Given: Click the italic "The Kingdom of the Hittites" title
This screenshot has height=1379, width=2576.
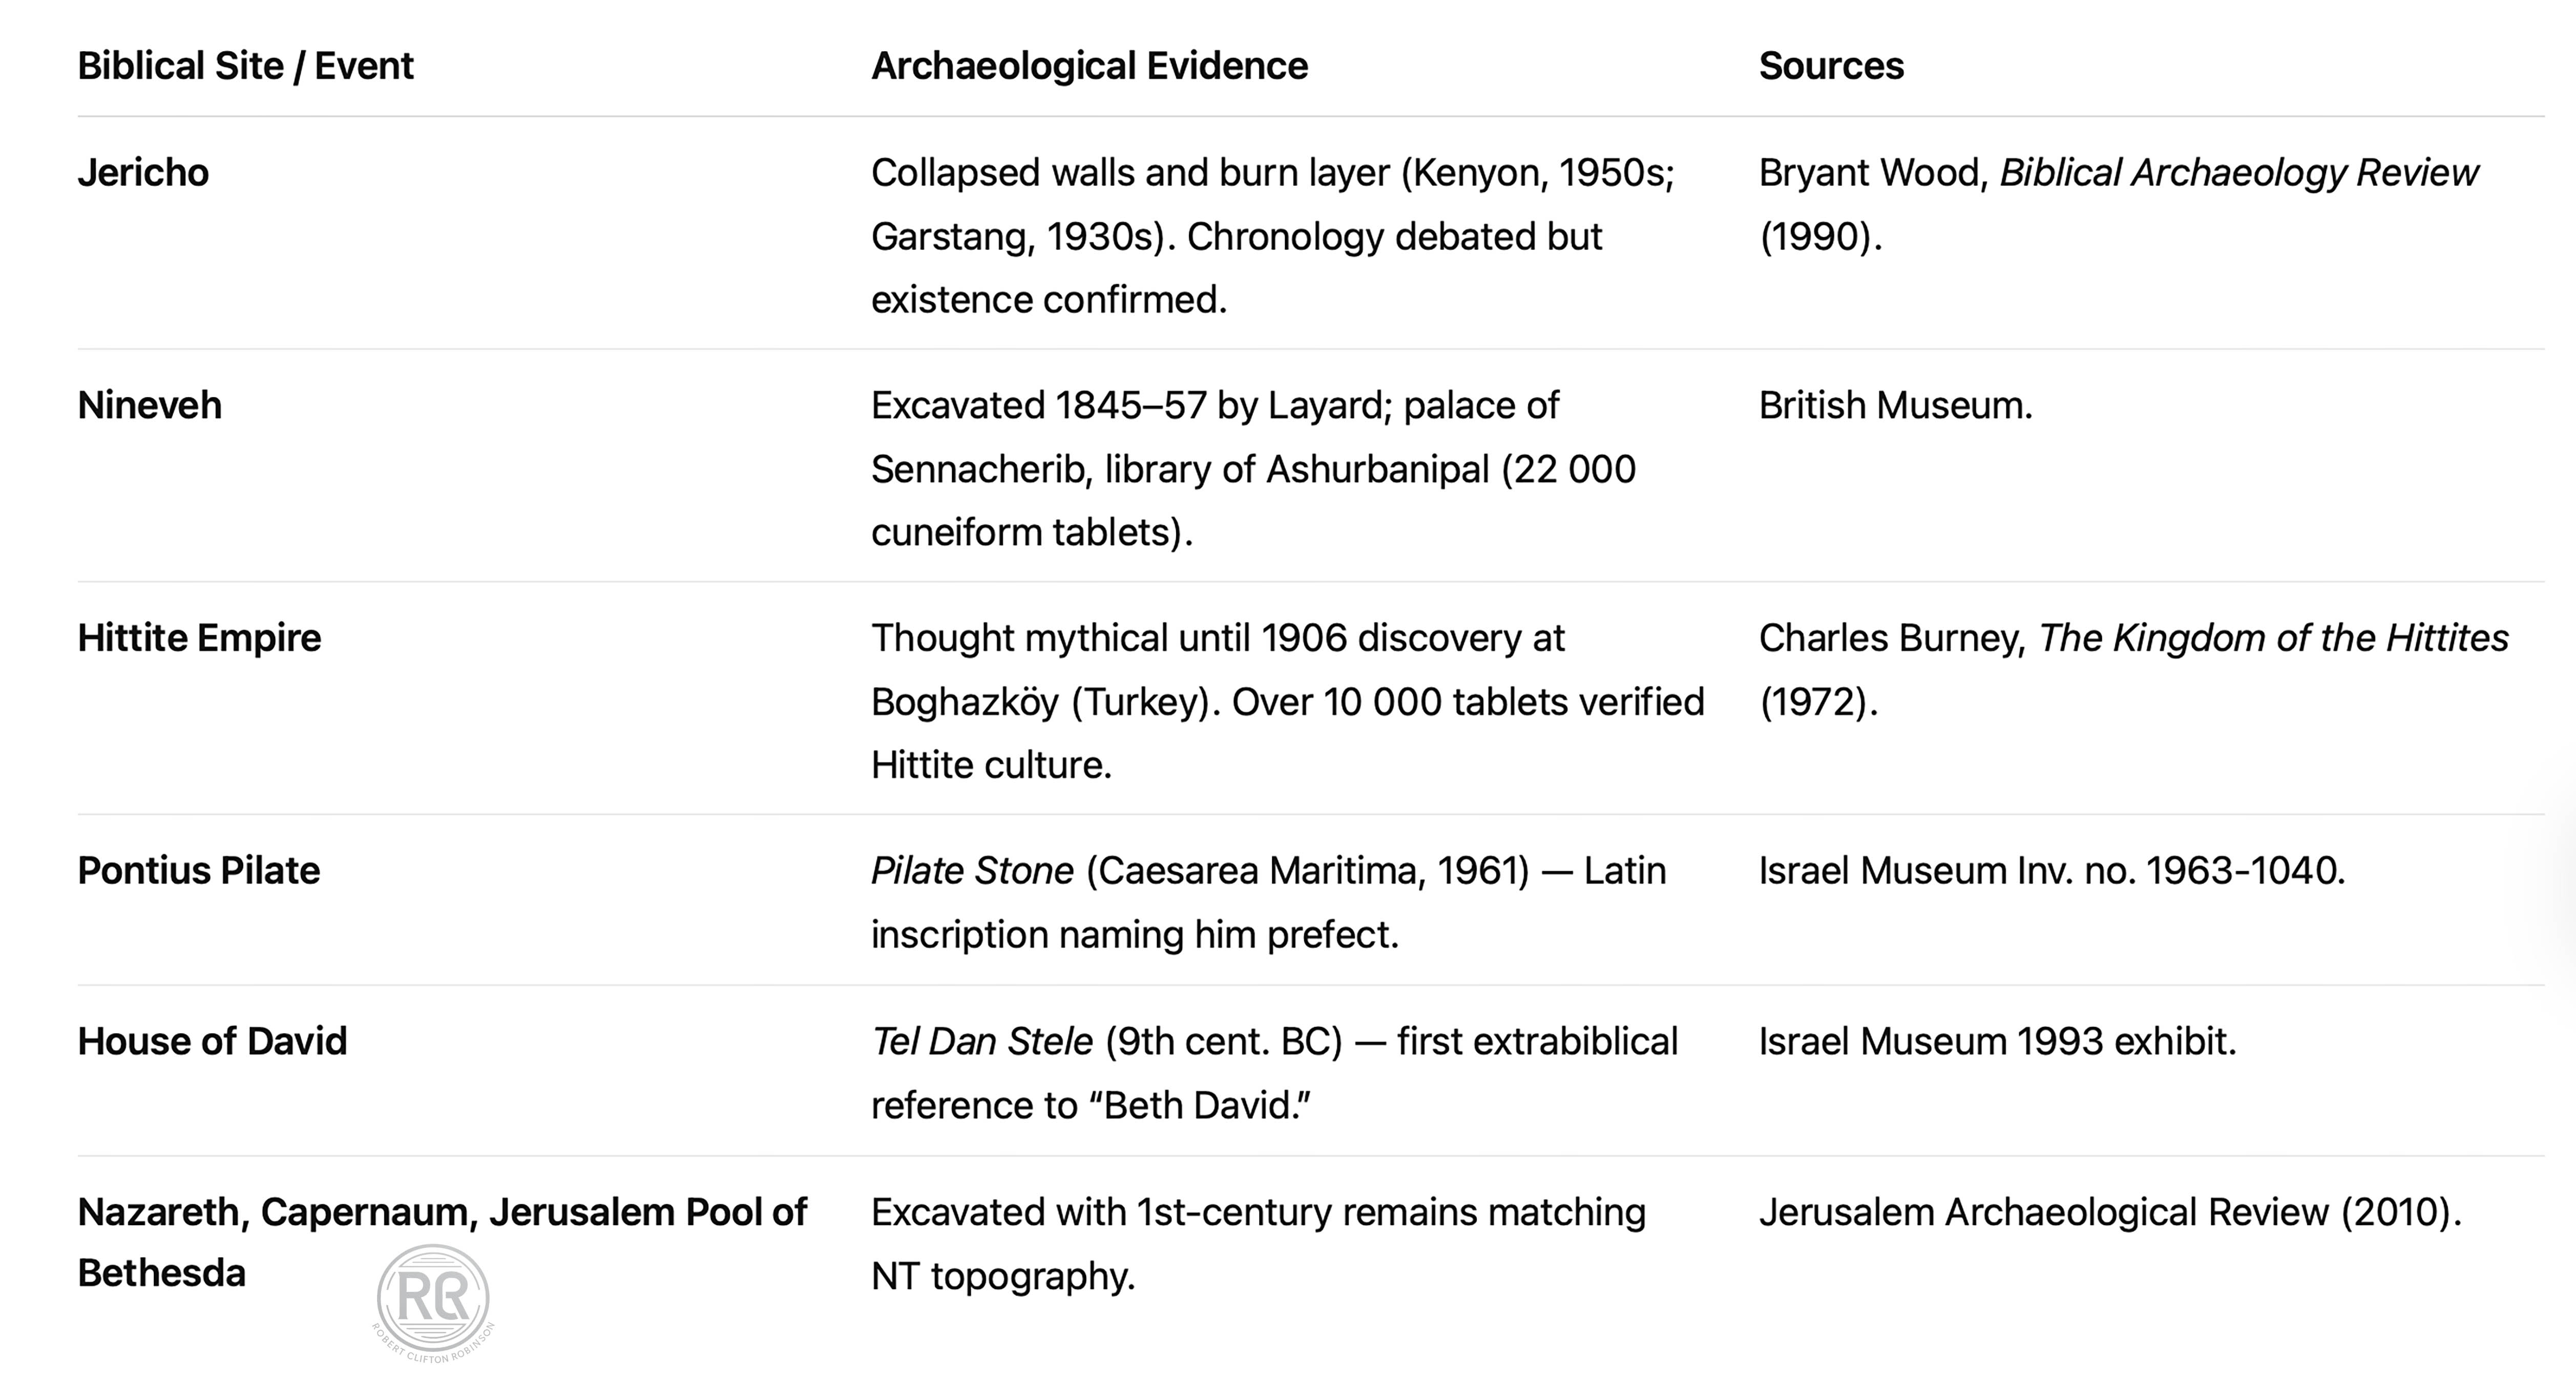Looking at the screenshot, I should (x=2273, y=638).
